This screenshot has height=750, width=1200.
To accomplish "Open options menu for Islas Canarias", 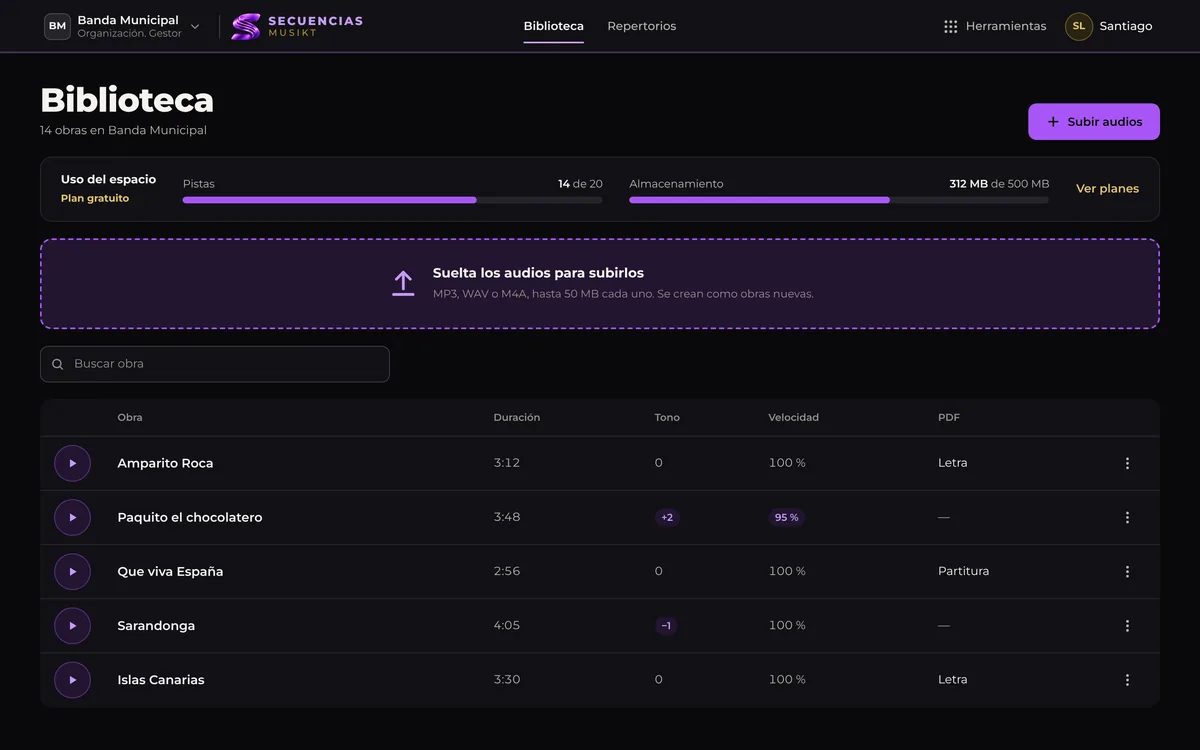I will coord(1127,679).
